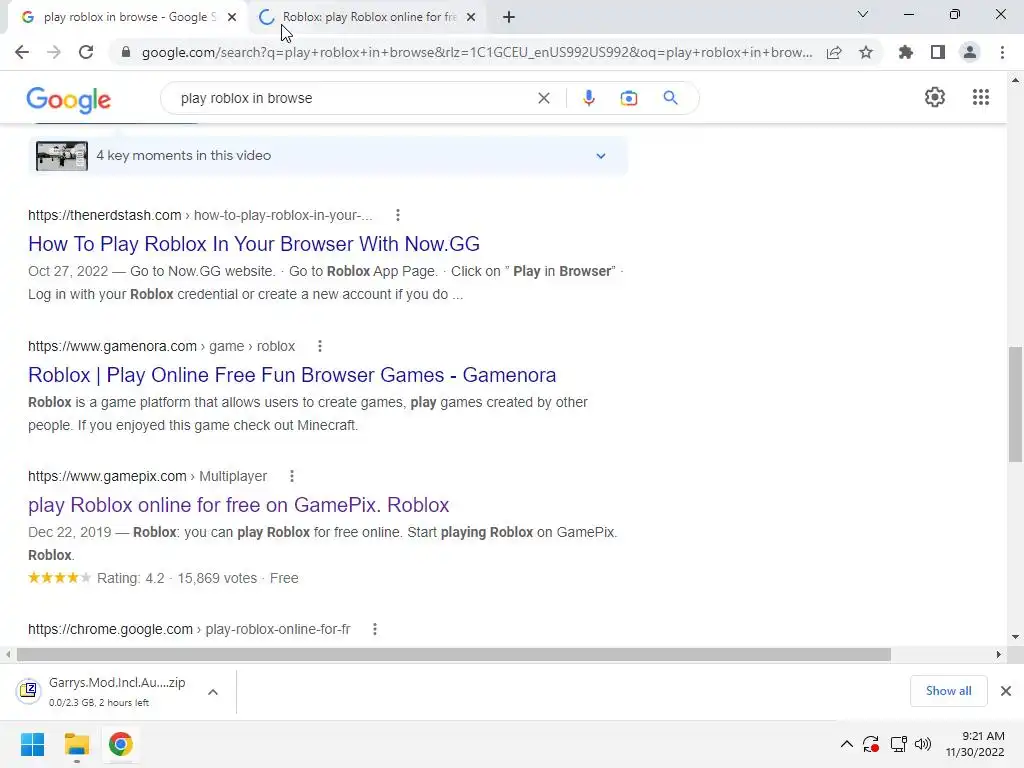Screen dimensions: 1024x768
Task: Open Google quick settings gear
Action: click(935, 97)
